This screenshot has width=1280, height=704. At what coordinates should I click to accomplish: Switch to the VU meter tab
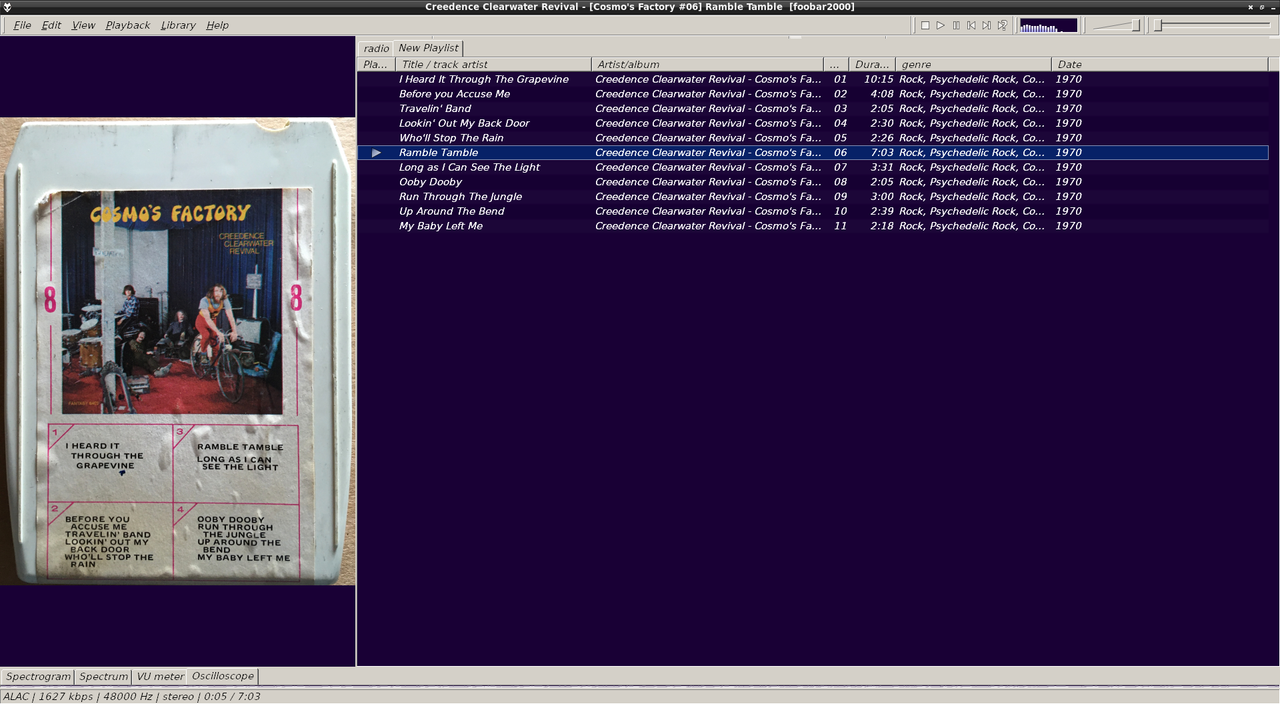pyautogui.click(x=160, y=677)
